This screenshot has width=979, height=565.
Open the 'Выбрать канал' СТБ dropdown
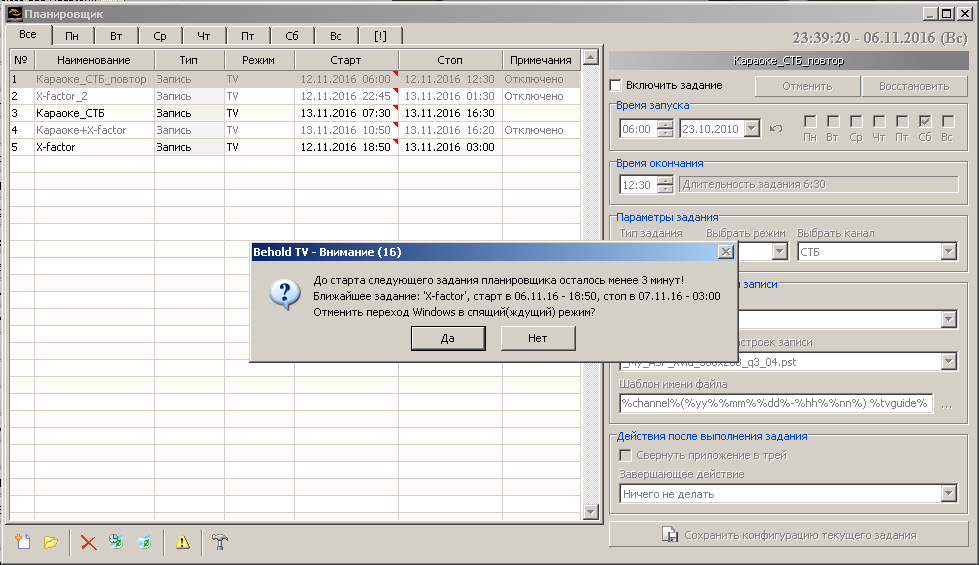pyautogui.click(x=949, y=252)
